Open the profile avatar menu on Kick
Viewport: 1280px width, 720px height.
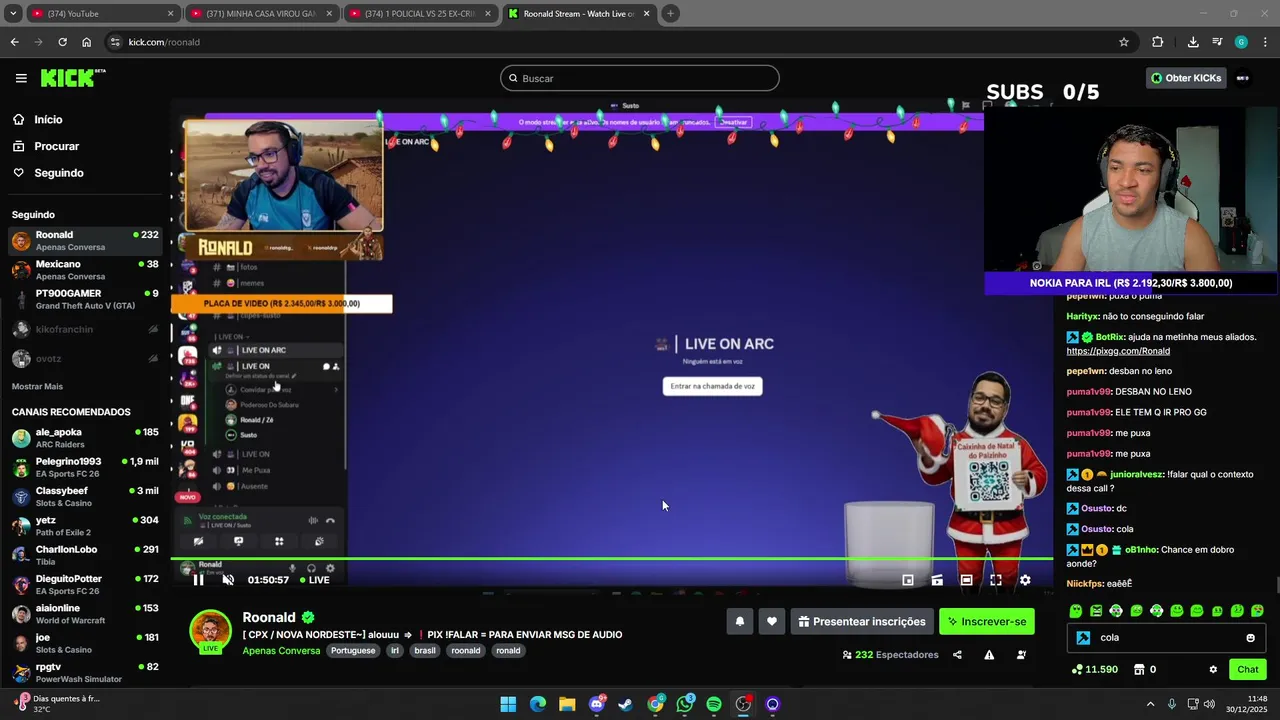click(1243, 78)
